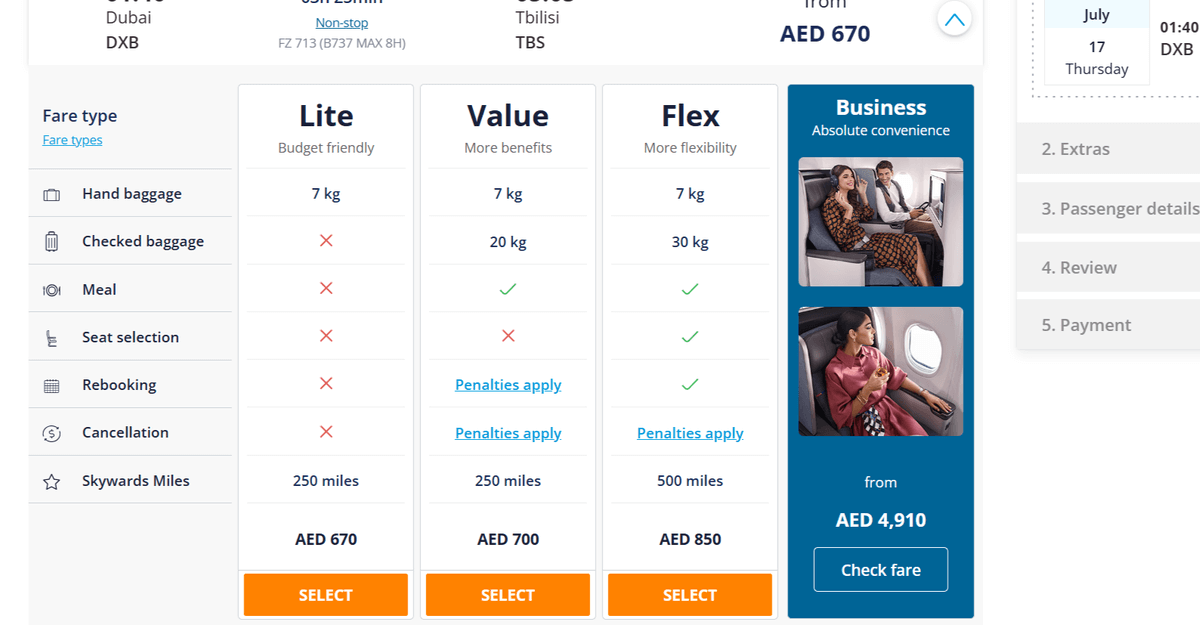1200x625 pixels.
Task: Open Value rebooking Penalties apply link
Action: click(508, 385)
